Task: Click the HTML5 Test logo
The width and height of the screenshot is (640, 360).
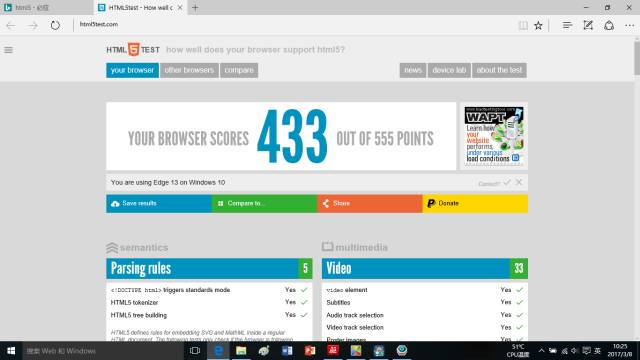Action: (133, 50)
